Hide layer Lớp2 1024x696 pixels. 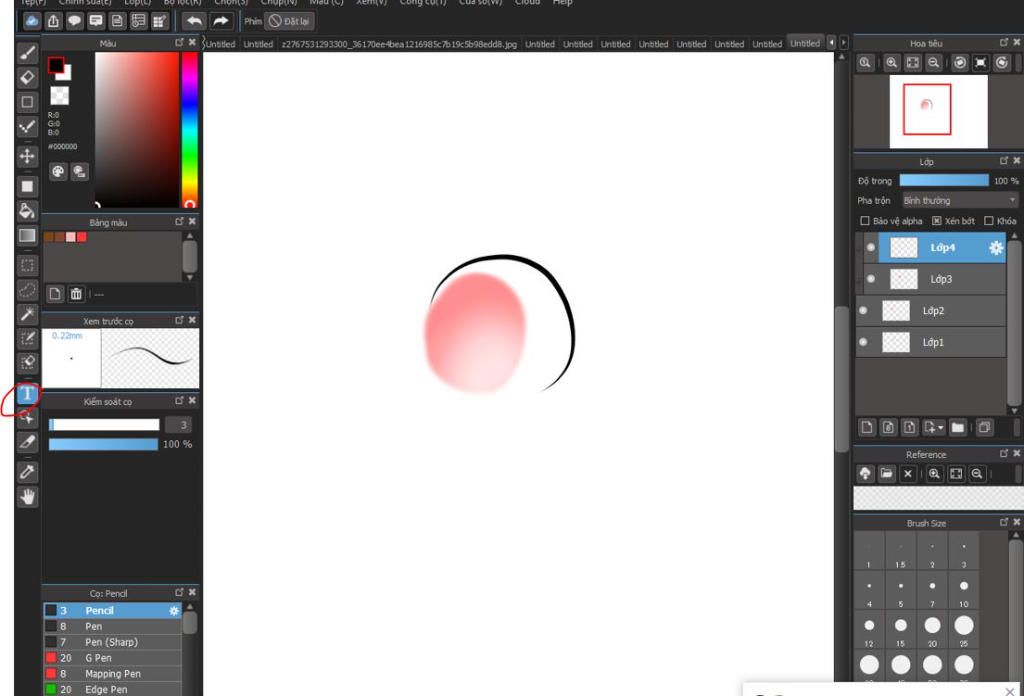point(863,310)
